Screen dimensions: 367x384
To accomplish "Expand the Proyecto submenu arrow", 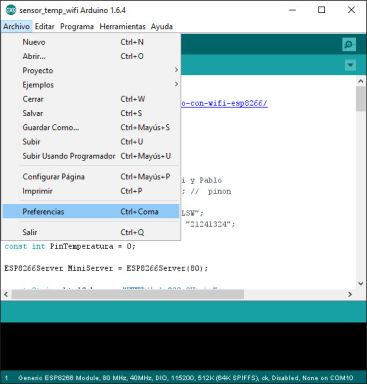I will point(176,70).
